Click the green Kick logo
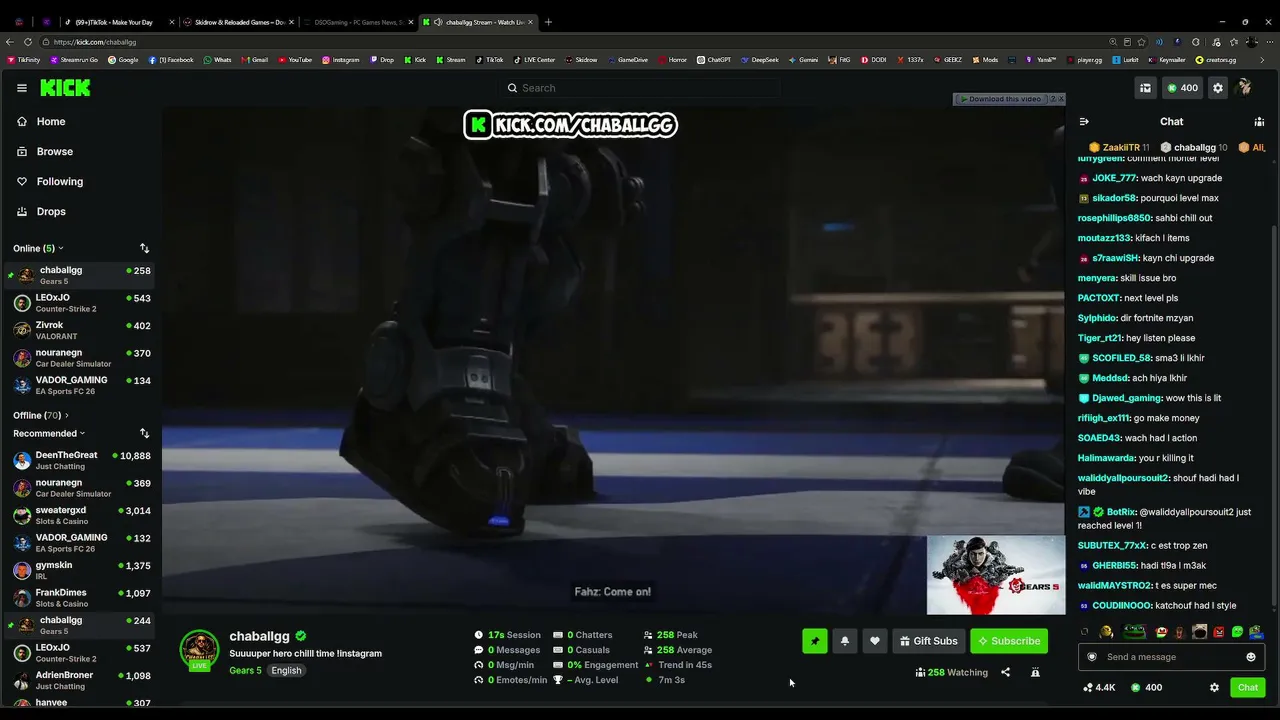The width and height of the screenshot is (1280, 720). click(65, 88)
